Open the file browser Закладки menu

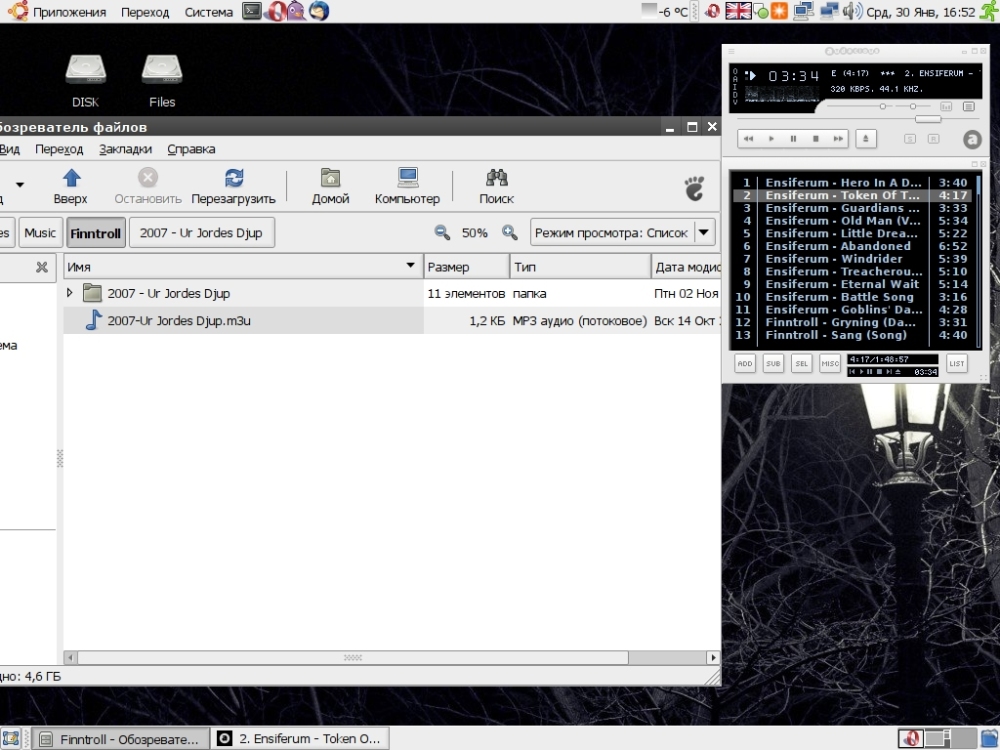tap(126, 149)
